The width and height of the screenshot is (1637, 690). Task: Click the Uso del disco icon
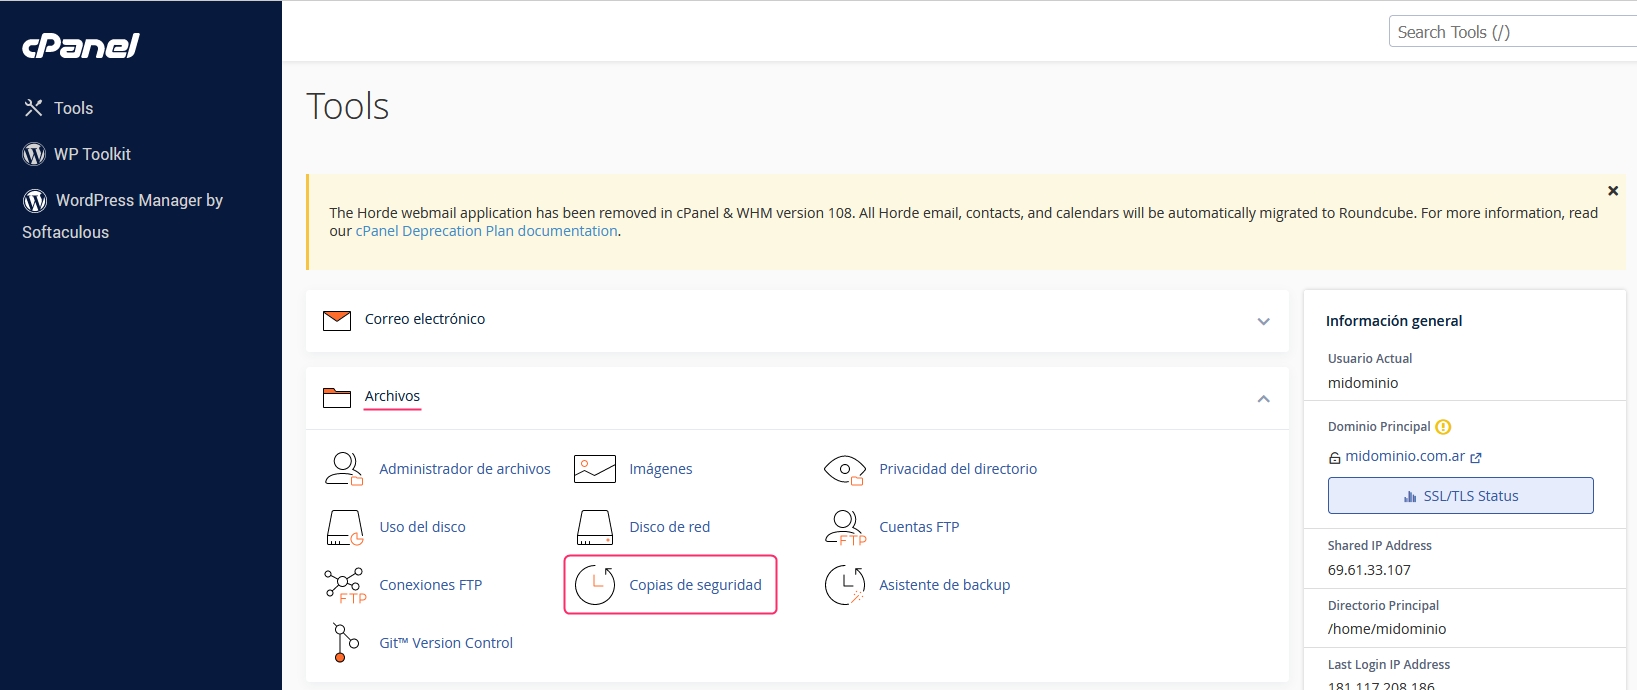point(344,527)
